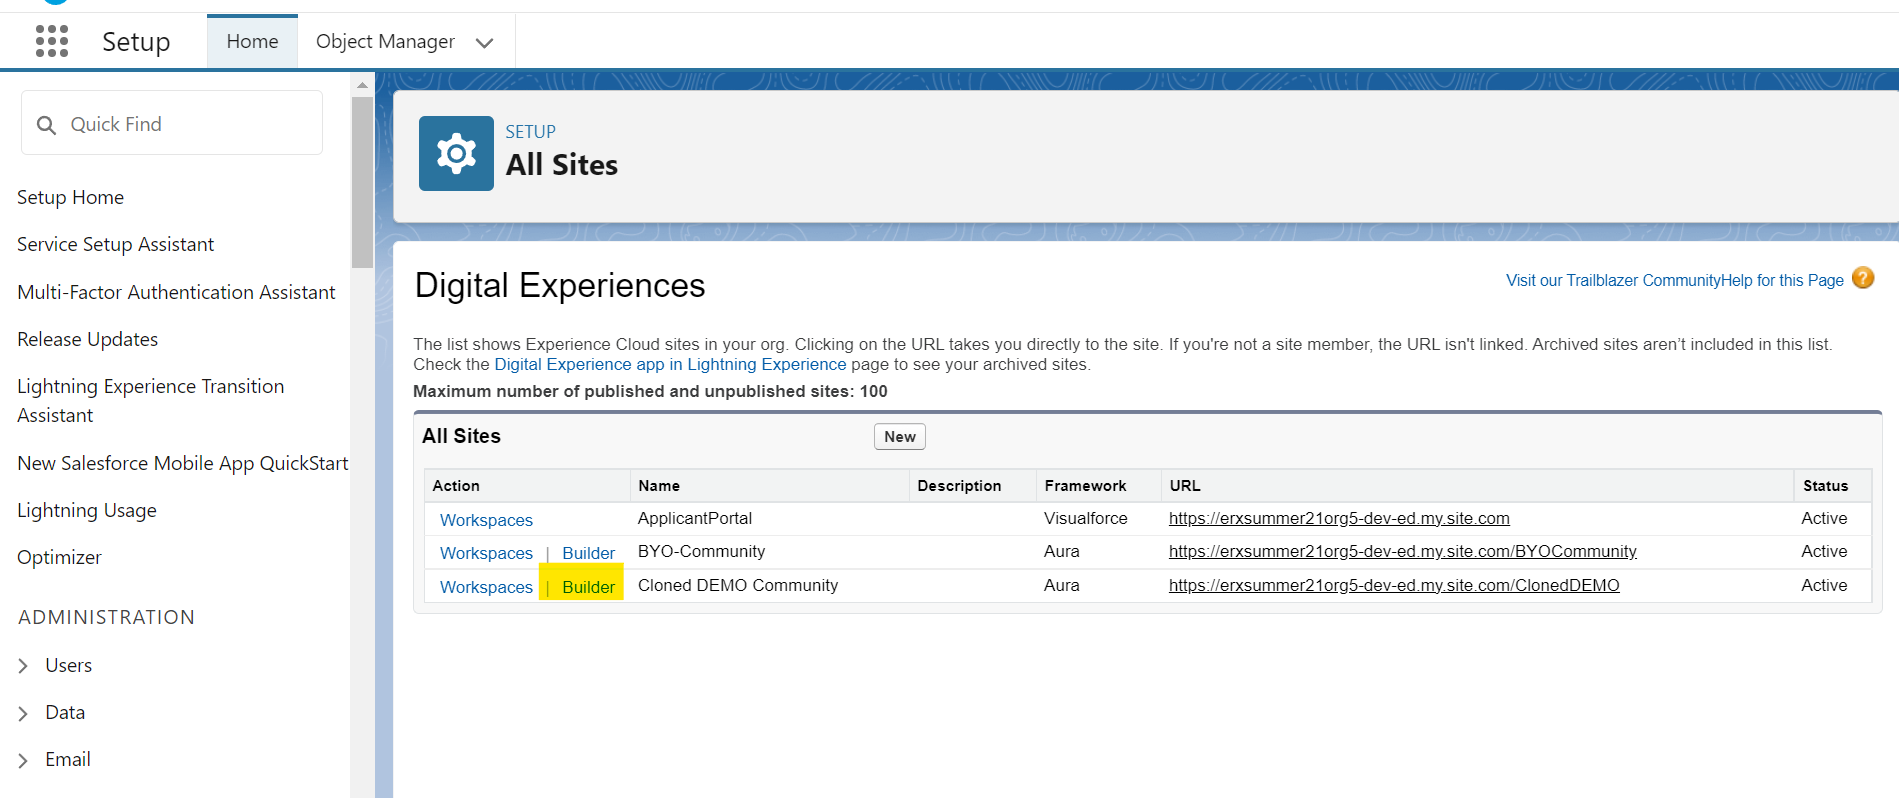
Task: Open Builder for Cloned DEMO Community
Action: [x=588, y=587]
